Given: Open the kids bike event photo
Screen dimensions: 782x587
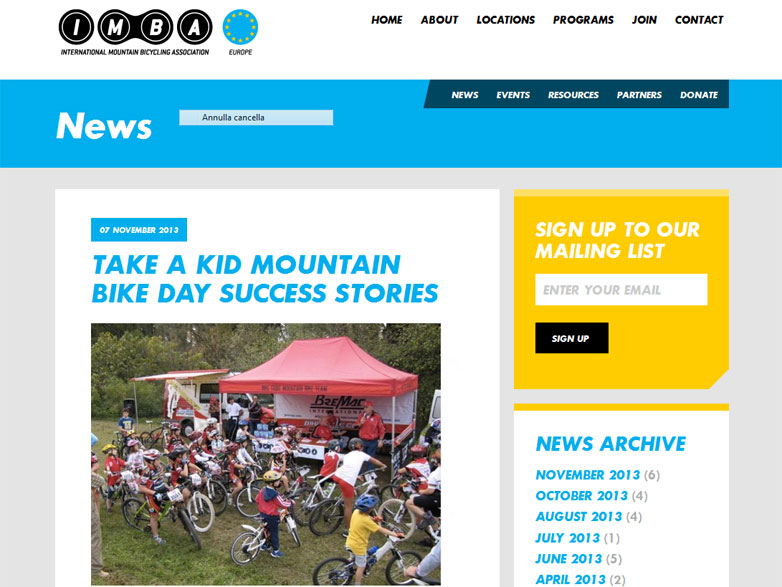Looking at the screenshot, I should click(266, 454).
